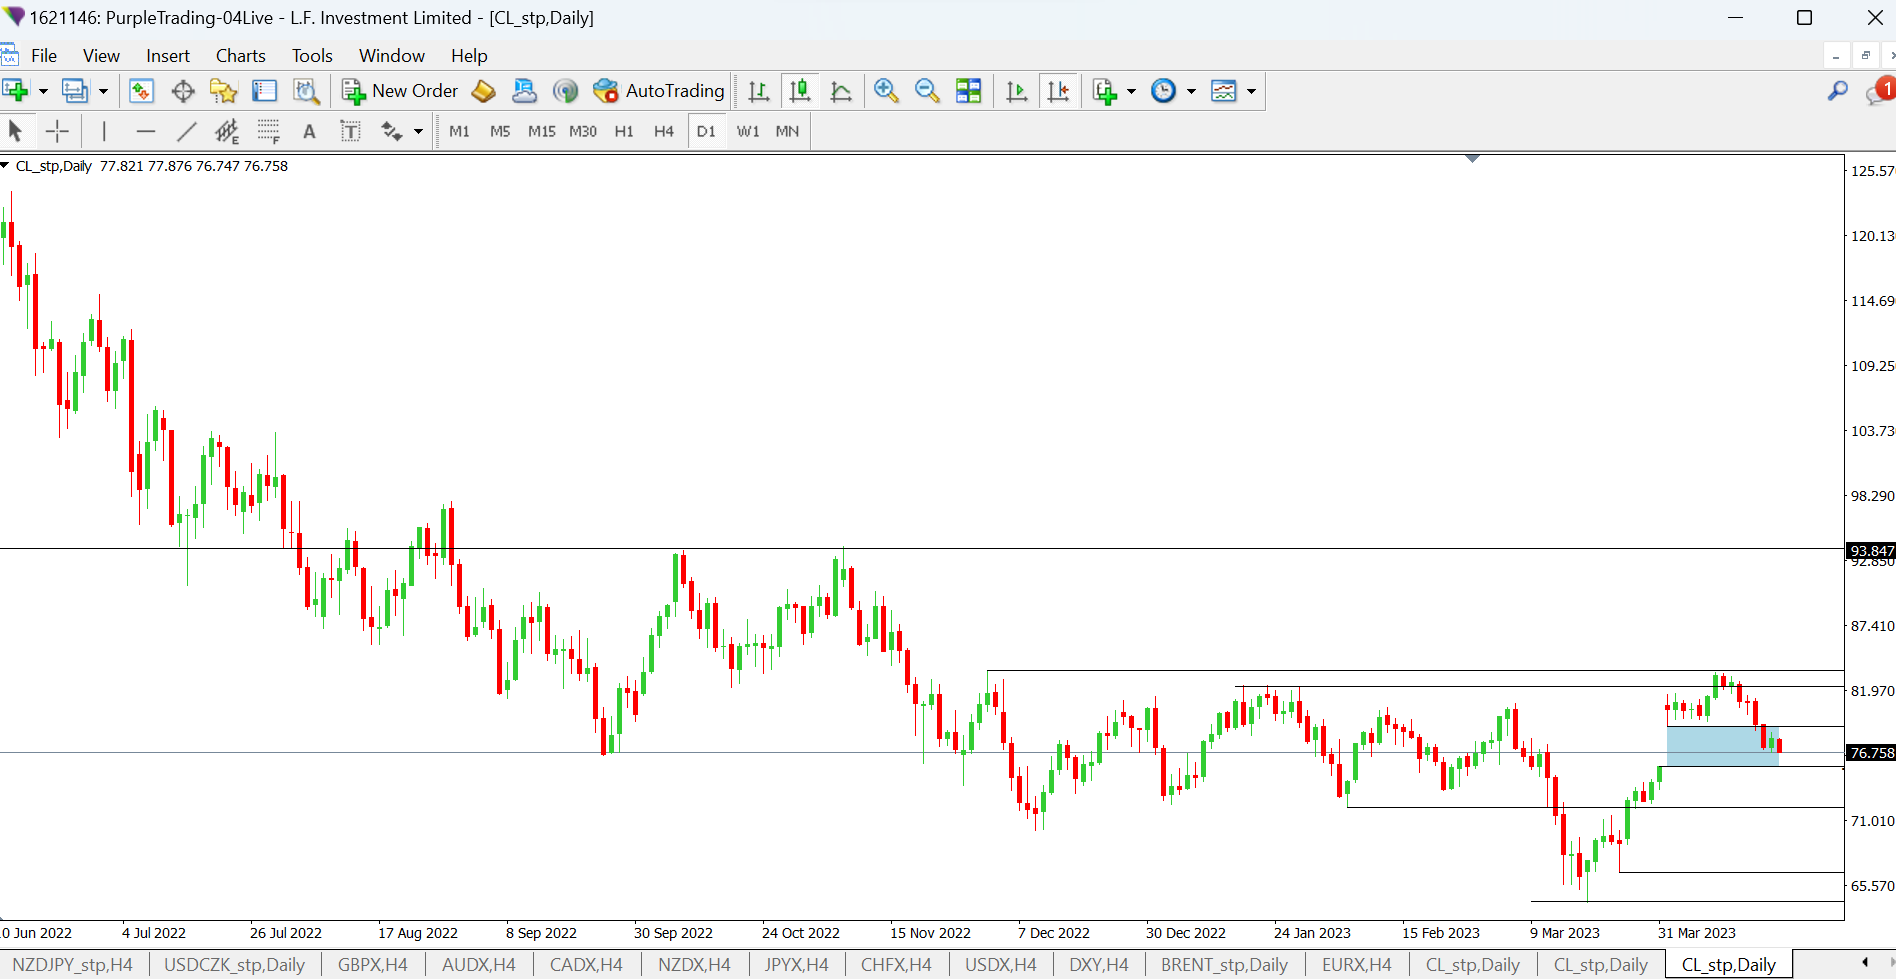Switch timeframe to MN
Image resolution: width=1896 pixels, height=979 pixels.
787,131
